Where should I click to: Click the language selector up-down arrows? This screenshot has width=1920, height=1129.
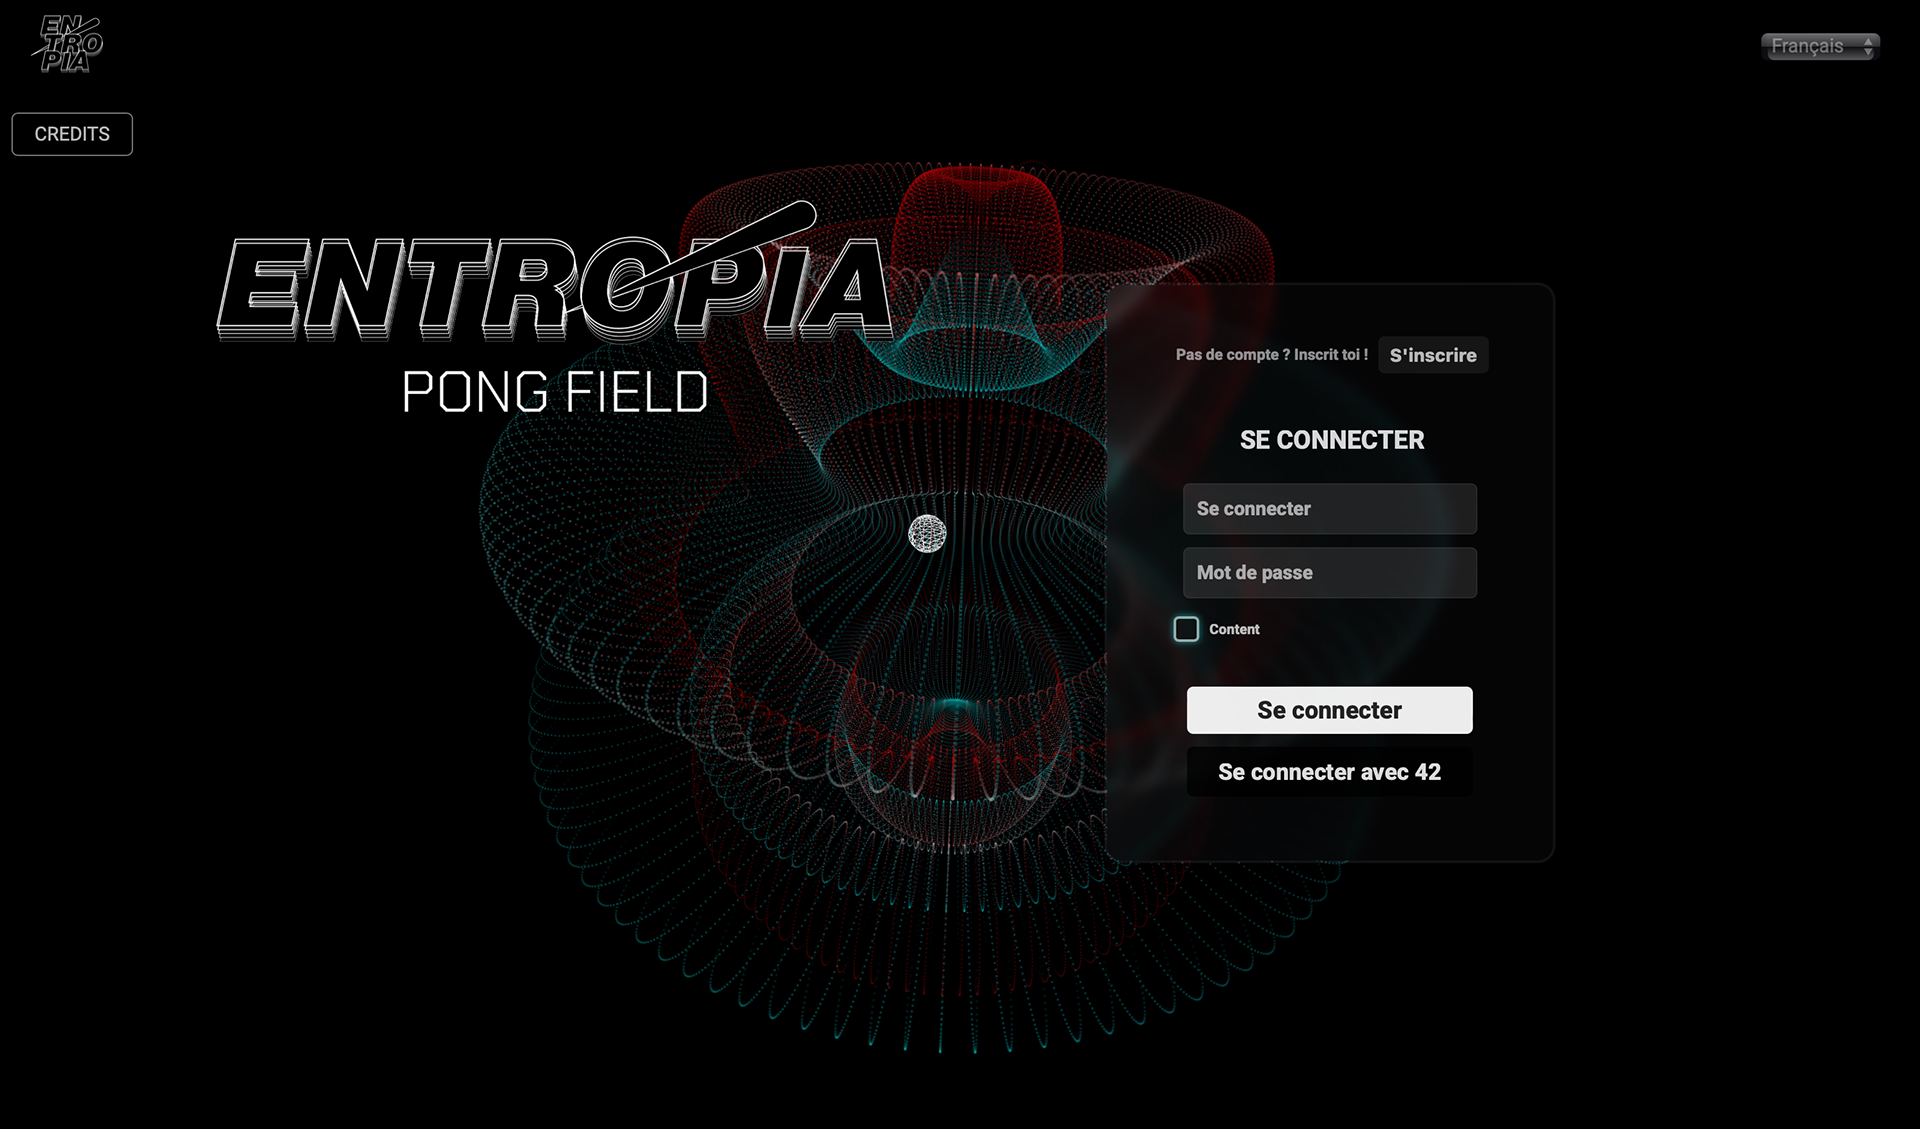point(1868,46)
